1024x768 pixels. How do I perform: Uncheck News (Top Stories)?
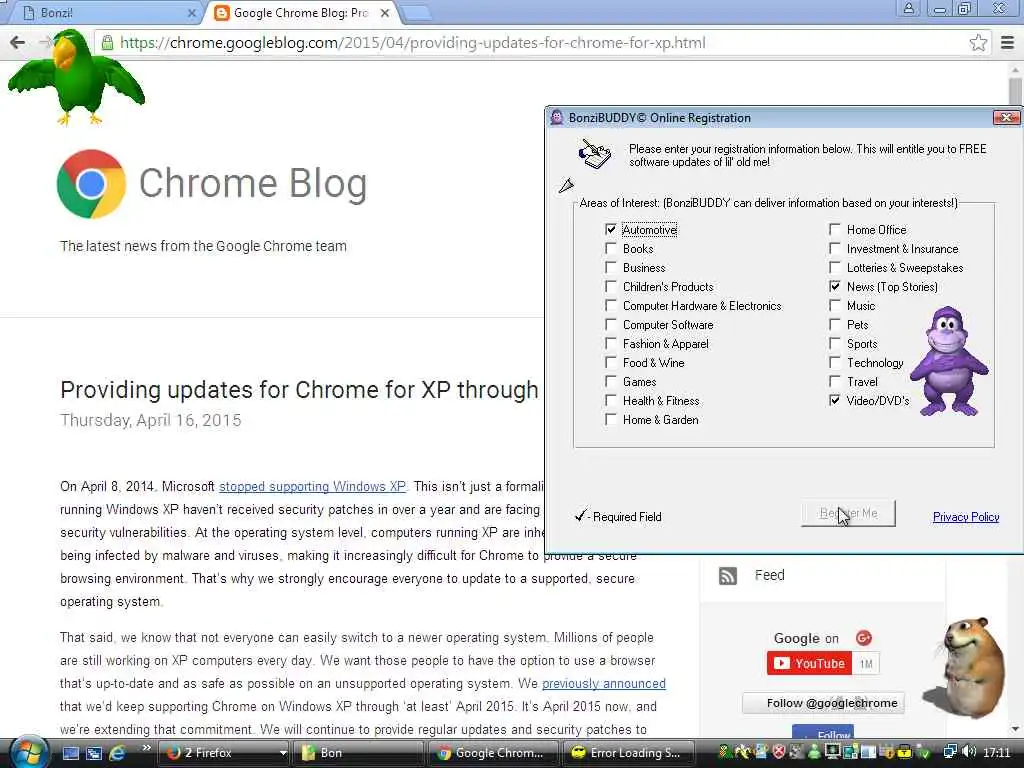click(x=835, y=287)
